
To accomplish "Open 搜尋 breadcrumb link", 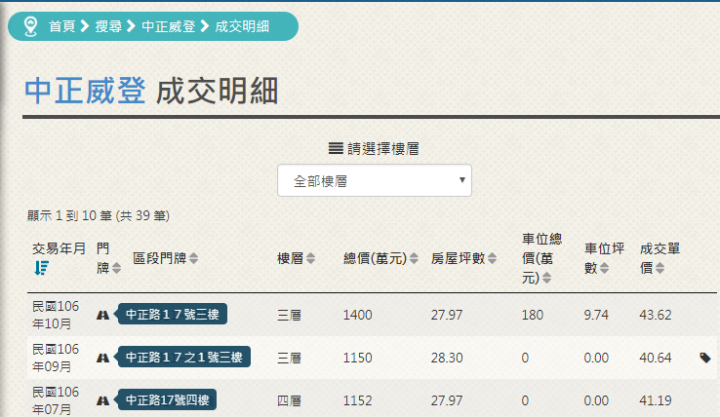I will (x=108, y=26).
